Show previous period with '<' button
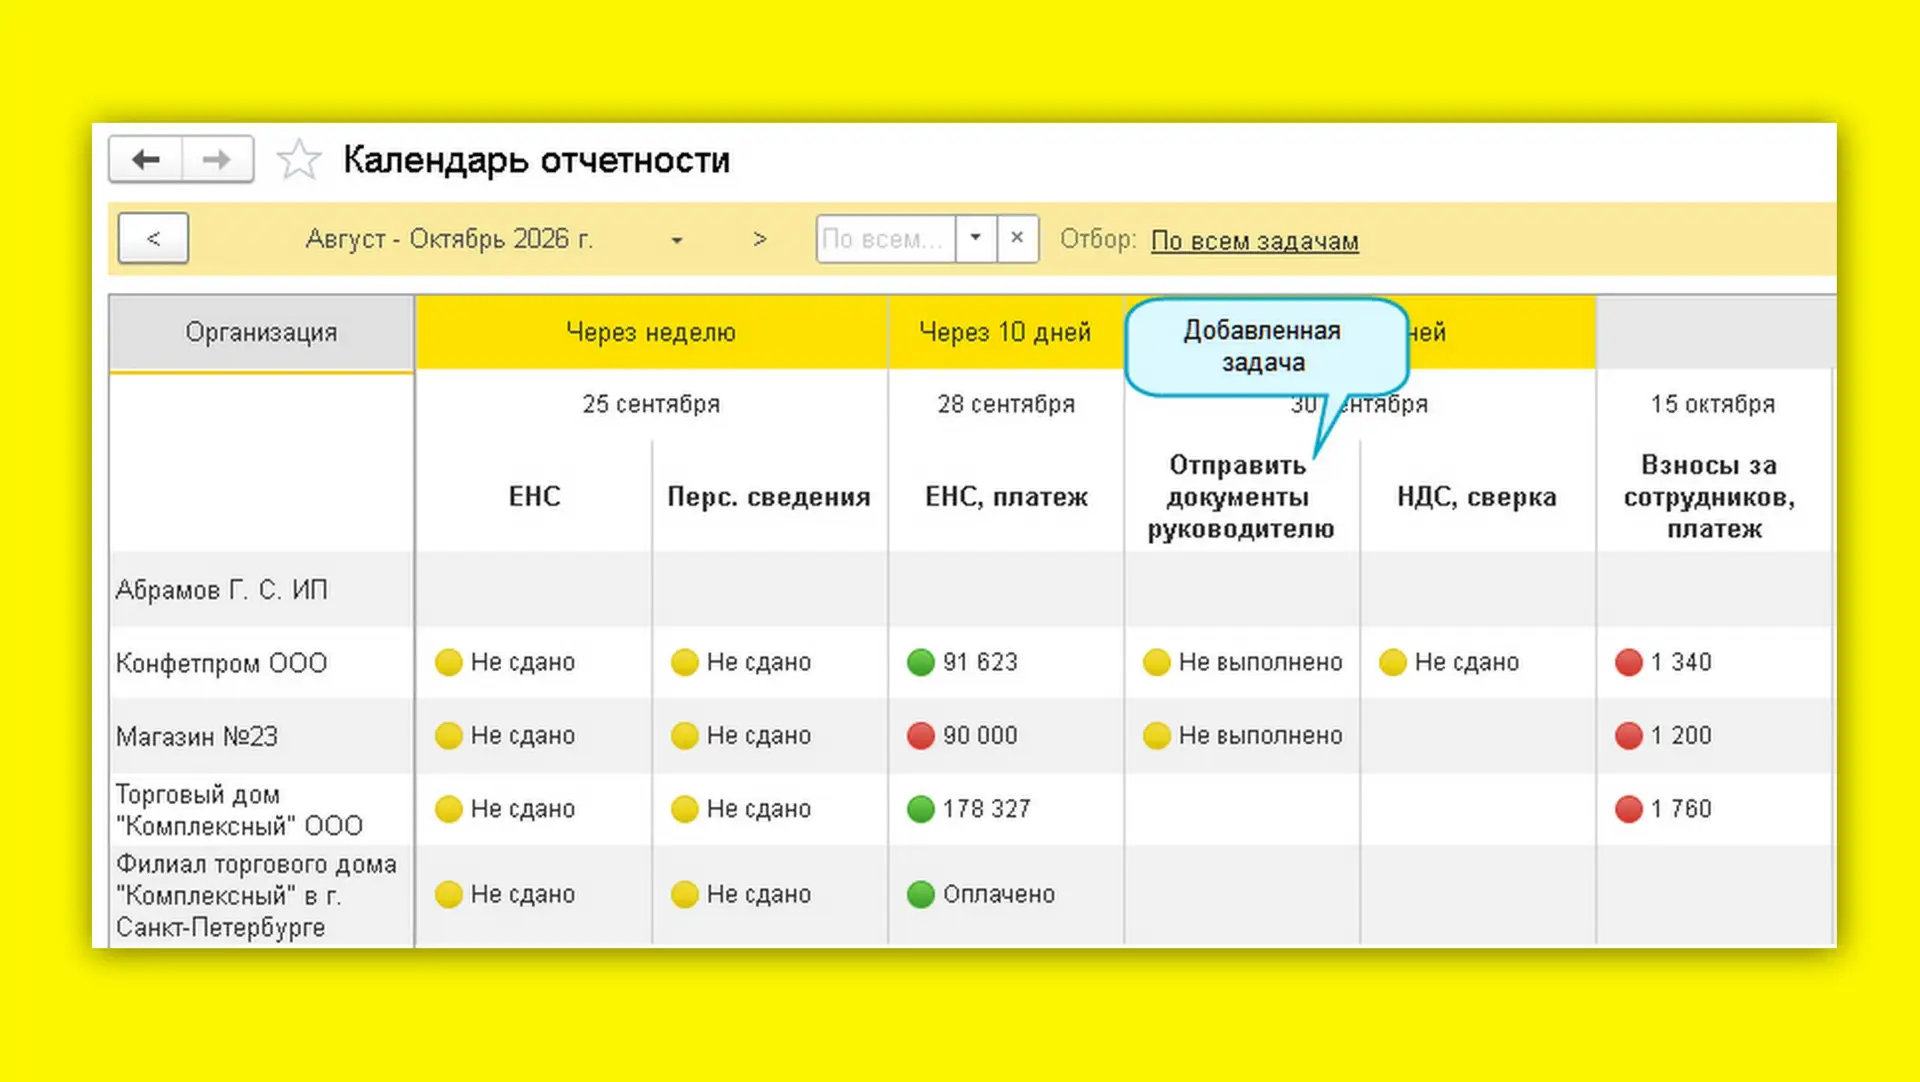This screenshot has width=1920, height=1082. click(153, 239)
